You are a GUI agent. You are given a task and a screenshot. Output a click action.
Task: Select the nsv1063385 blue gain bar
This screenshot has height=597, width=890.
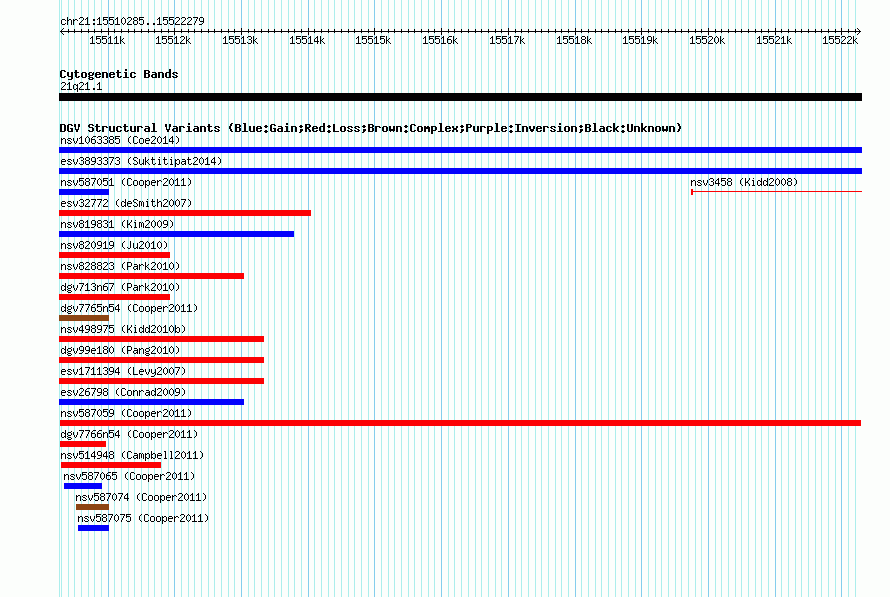coord(460,150)
